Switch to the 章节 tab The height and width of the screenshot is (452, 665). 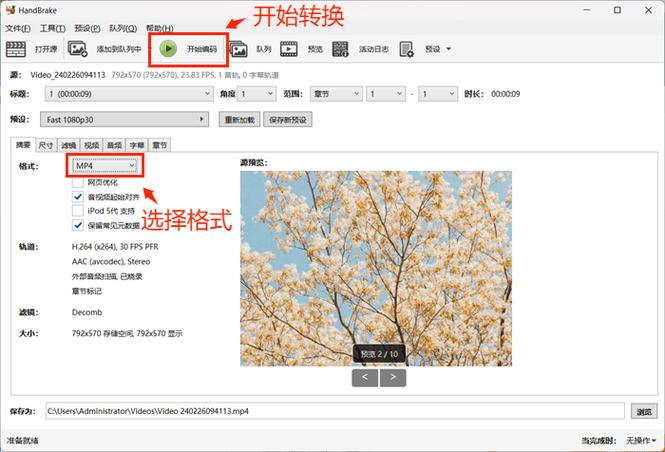[160, 145]
